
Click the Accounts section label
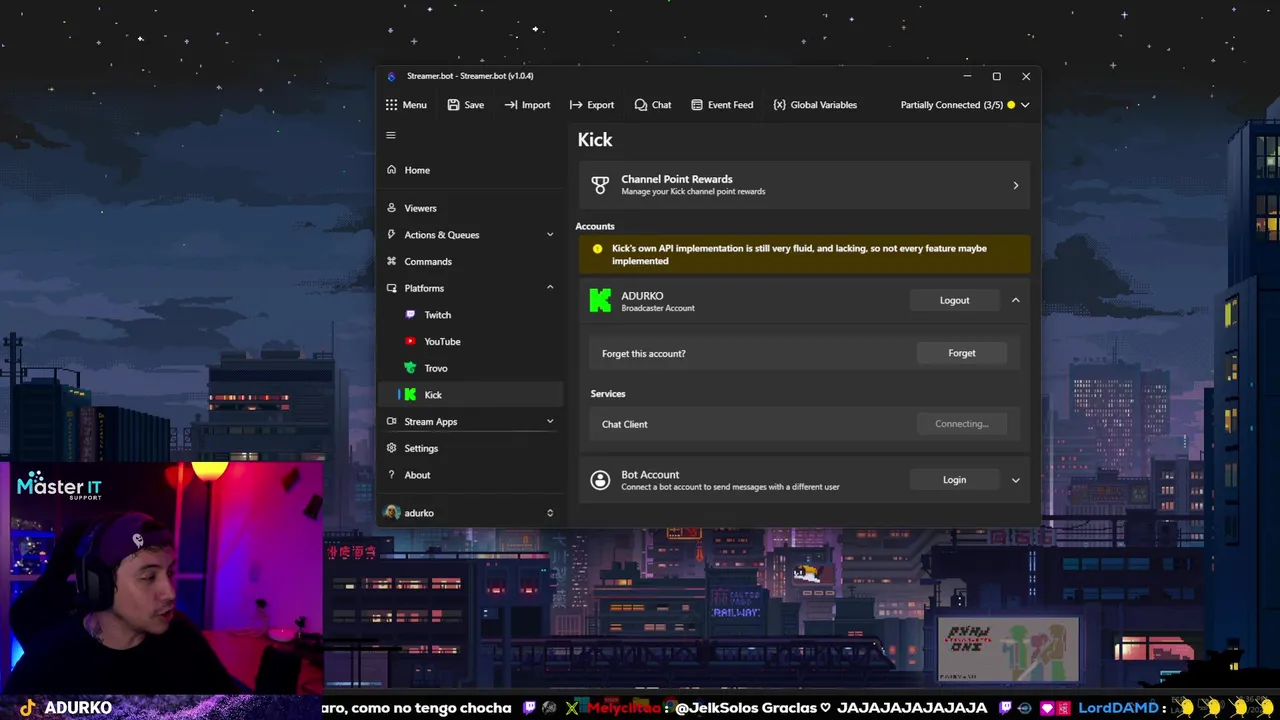[595, 226]
